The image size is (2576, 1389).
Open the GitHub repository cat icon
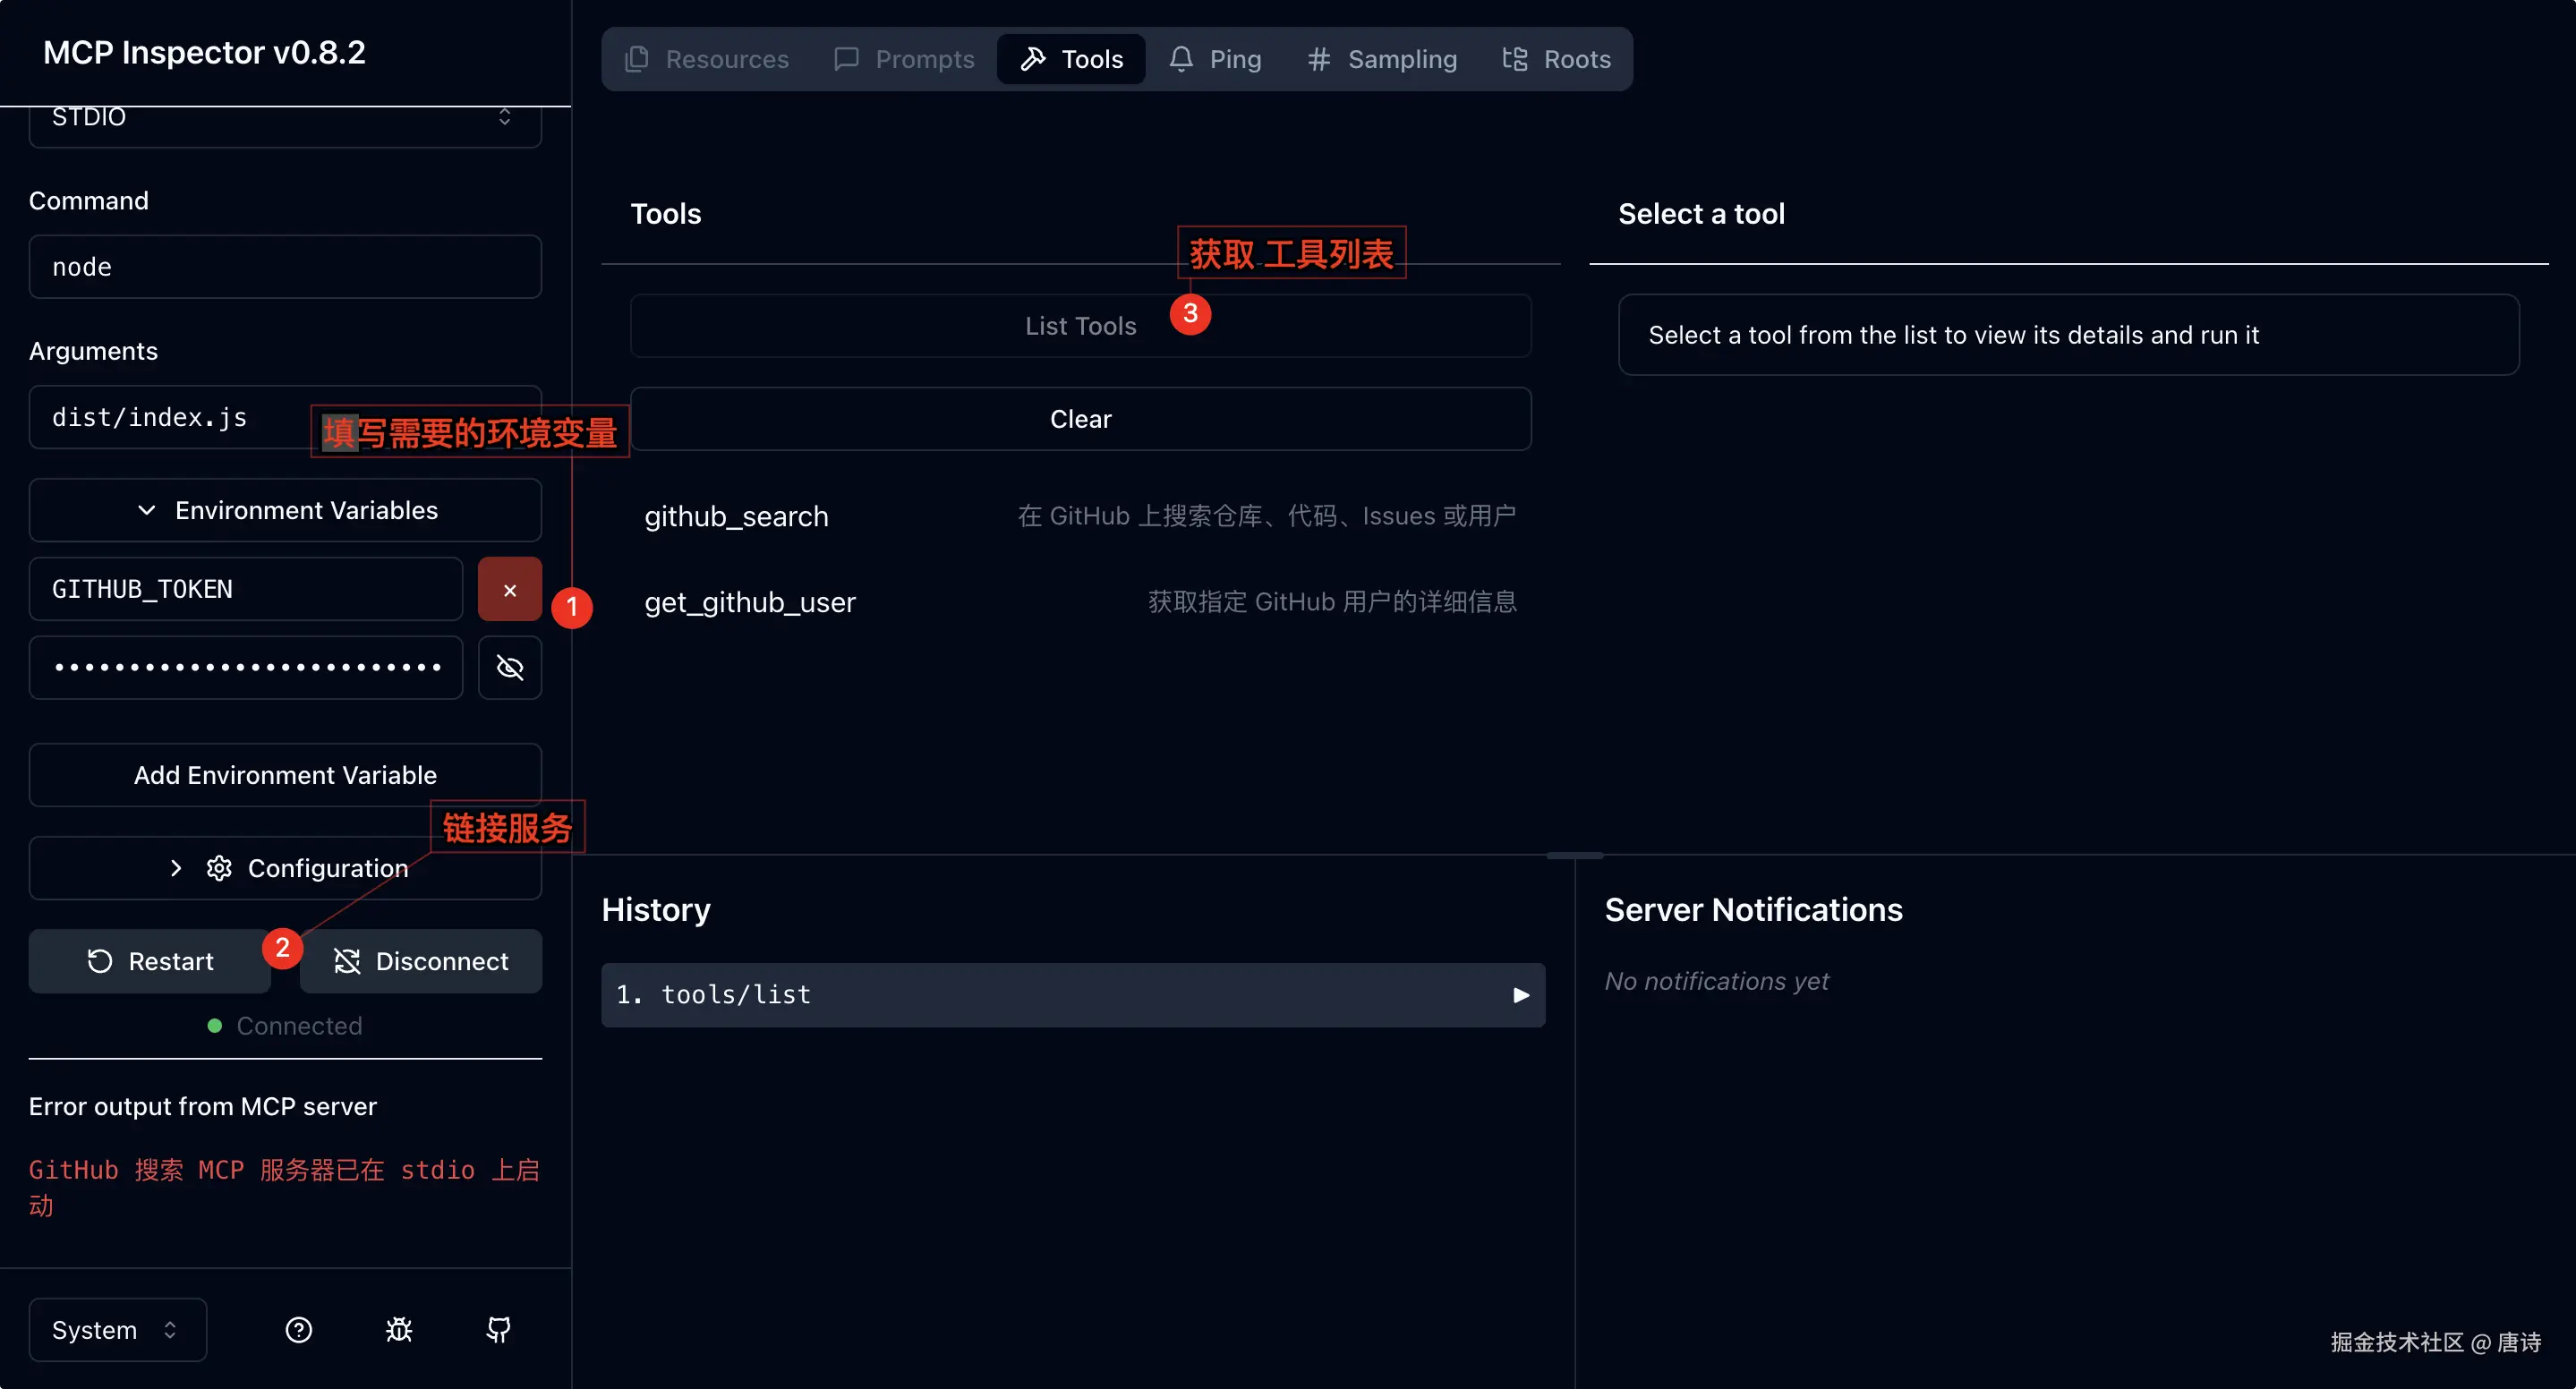pos(498,1329)
